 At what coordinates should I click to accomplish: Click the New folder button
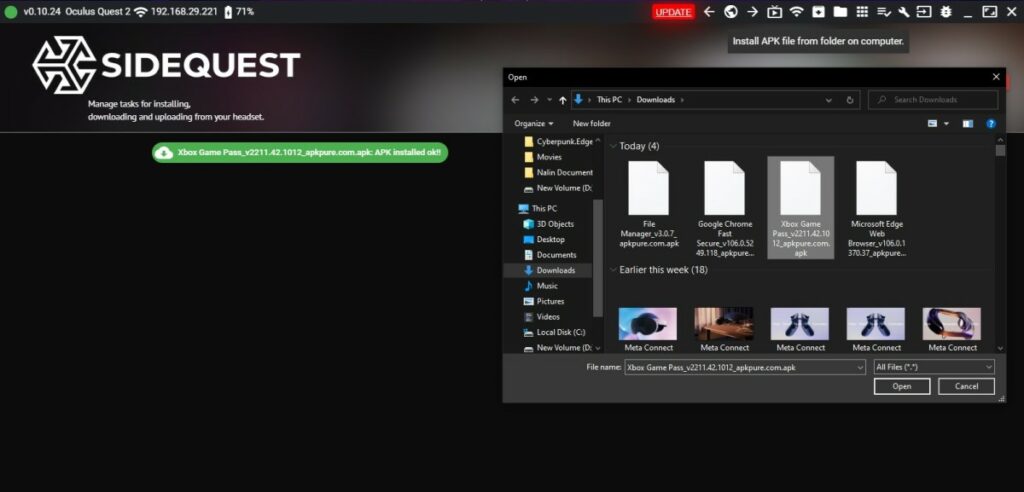(591, 124)
